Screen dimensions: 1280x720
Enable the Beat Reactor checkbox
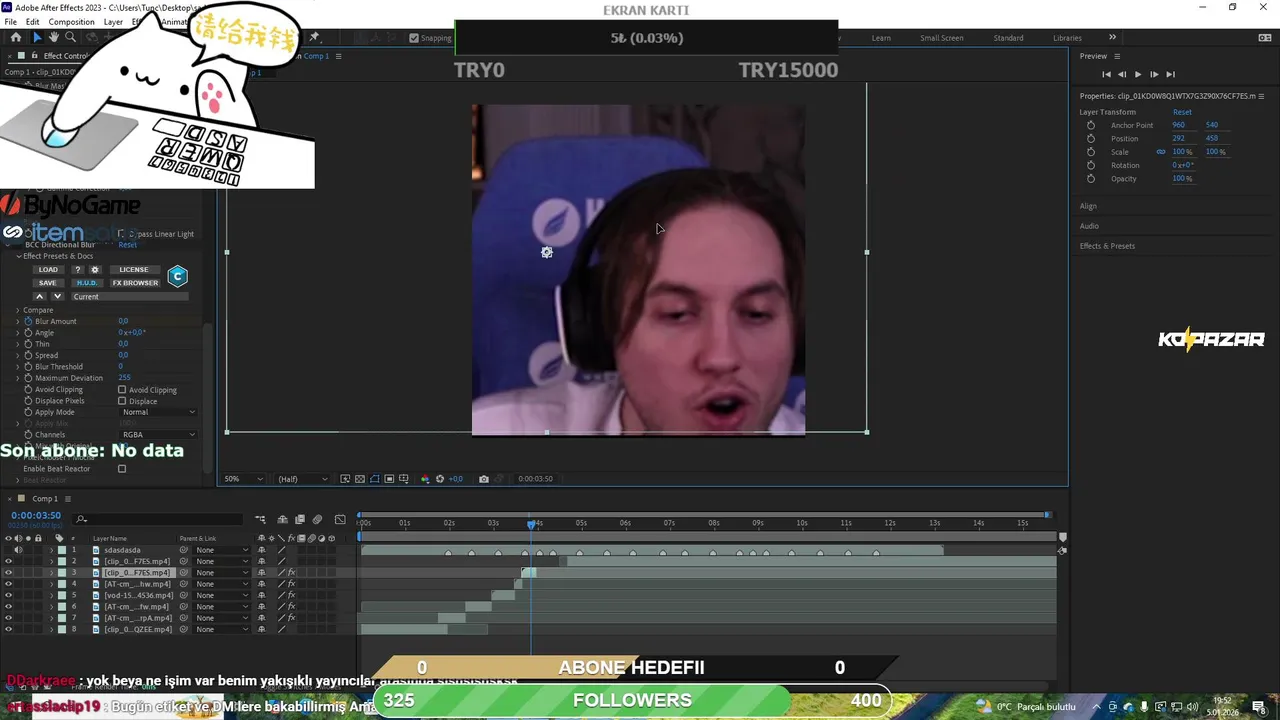point(122,469)
